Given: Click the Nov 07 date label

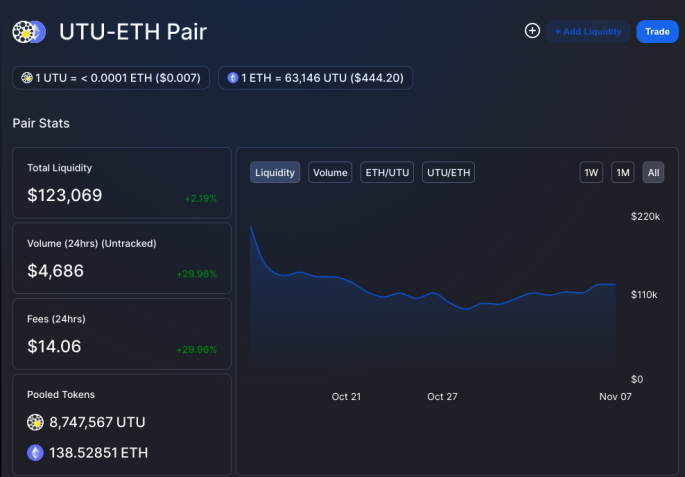Looking at the screenshot, I should click(615, 397).
